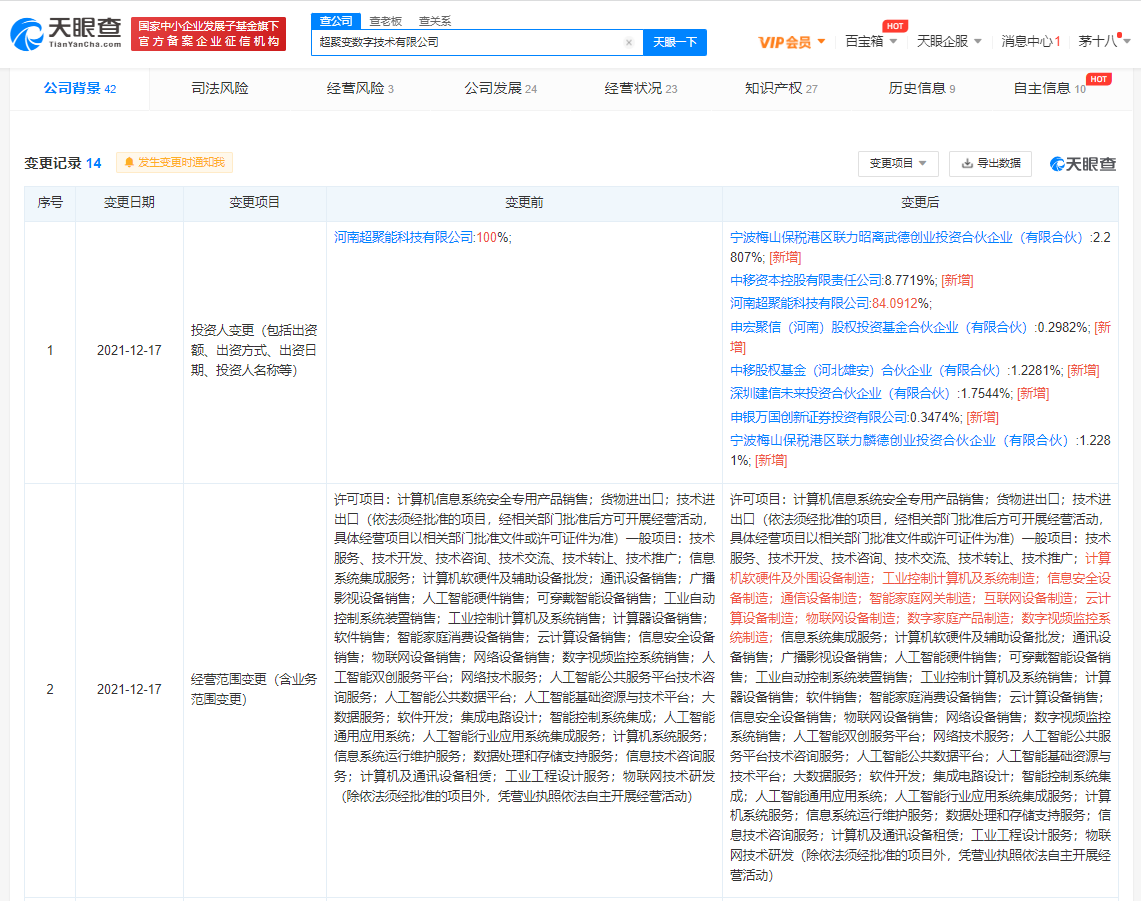Viewport: 1141px width, 901px height.
Task: Click the 天眼查 watermark logo above the table
Action: (1083, 164)
